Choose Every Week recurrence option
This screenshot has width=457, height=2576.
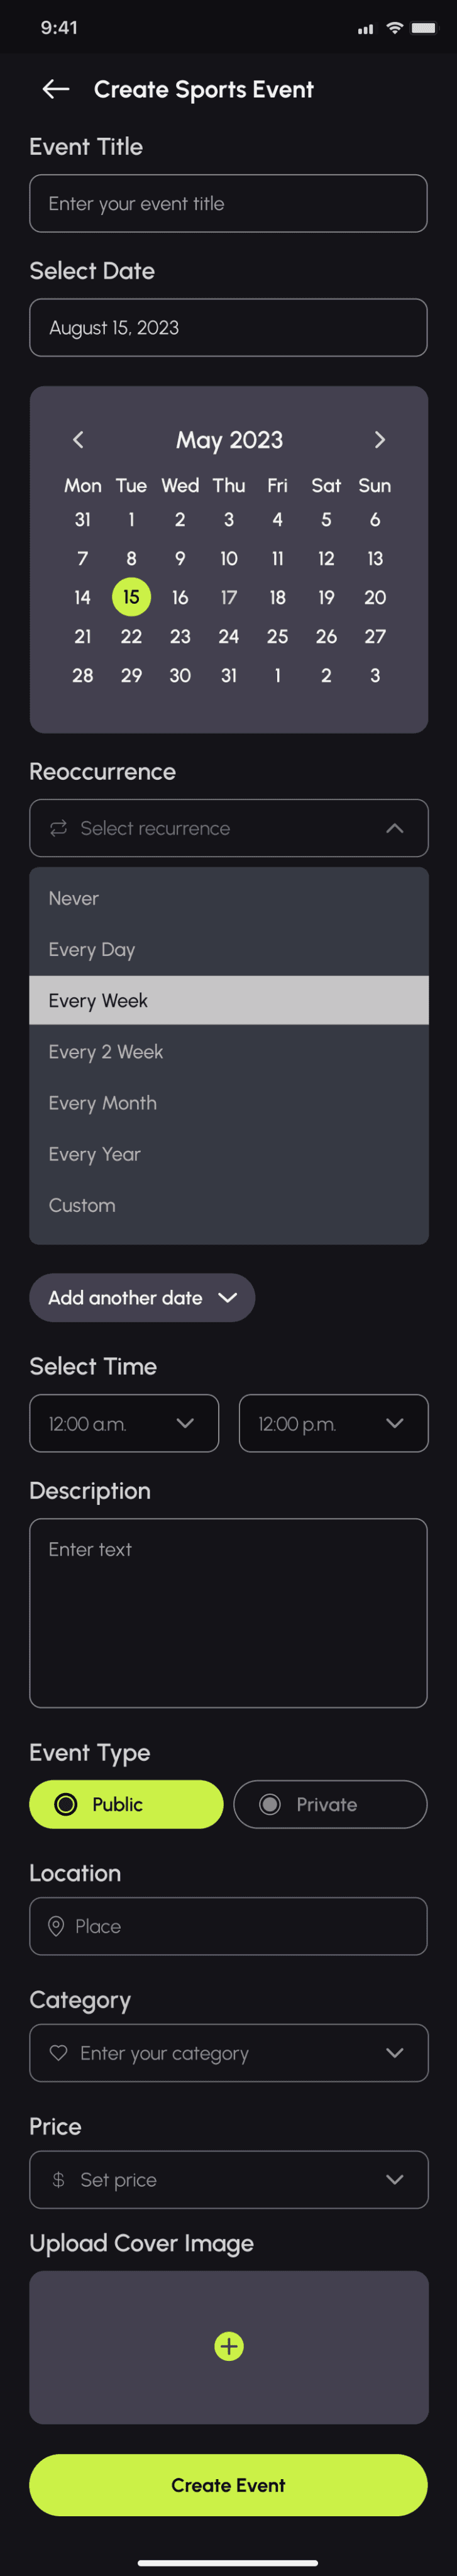click(x=229, y=1000)
